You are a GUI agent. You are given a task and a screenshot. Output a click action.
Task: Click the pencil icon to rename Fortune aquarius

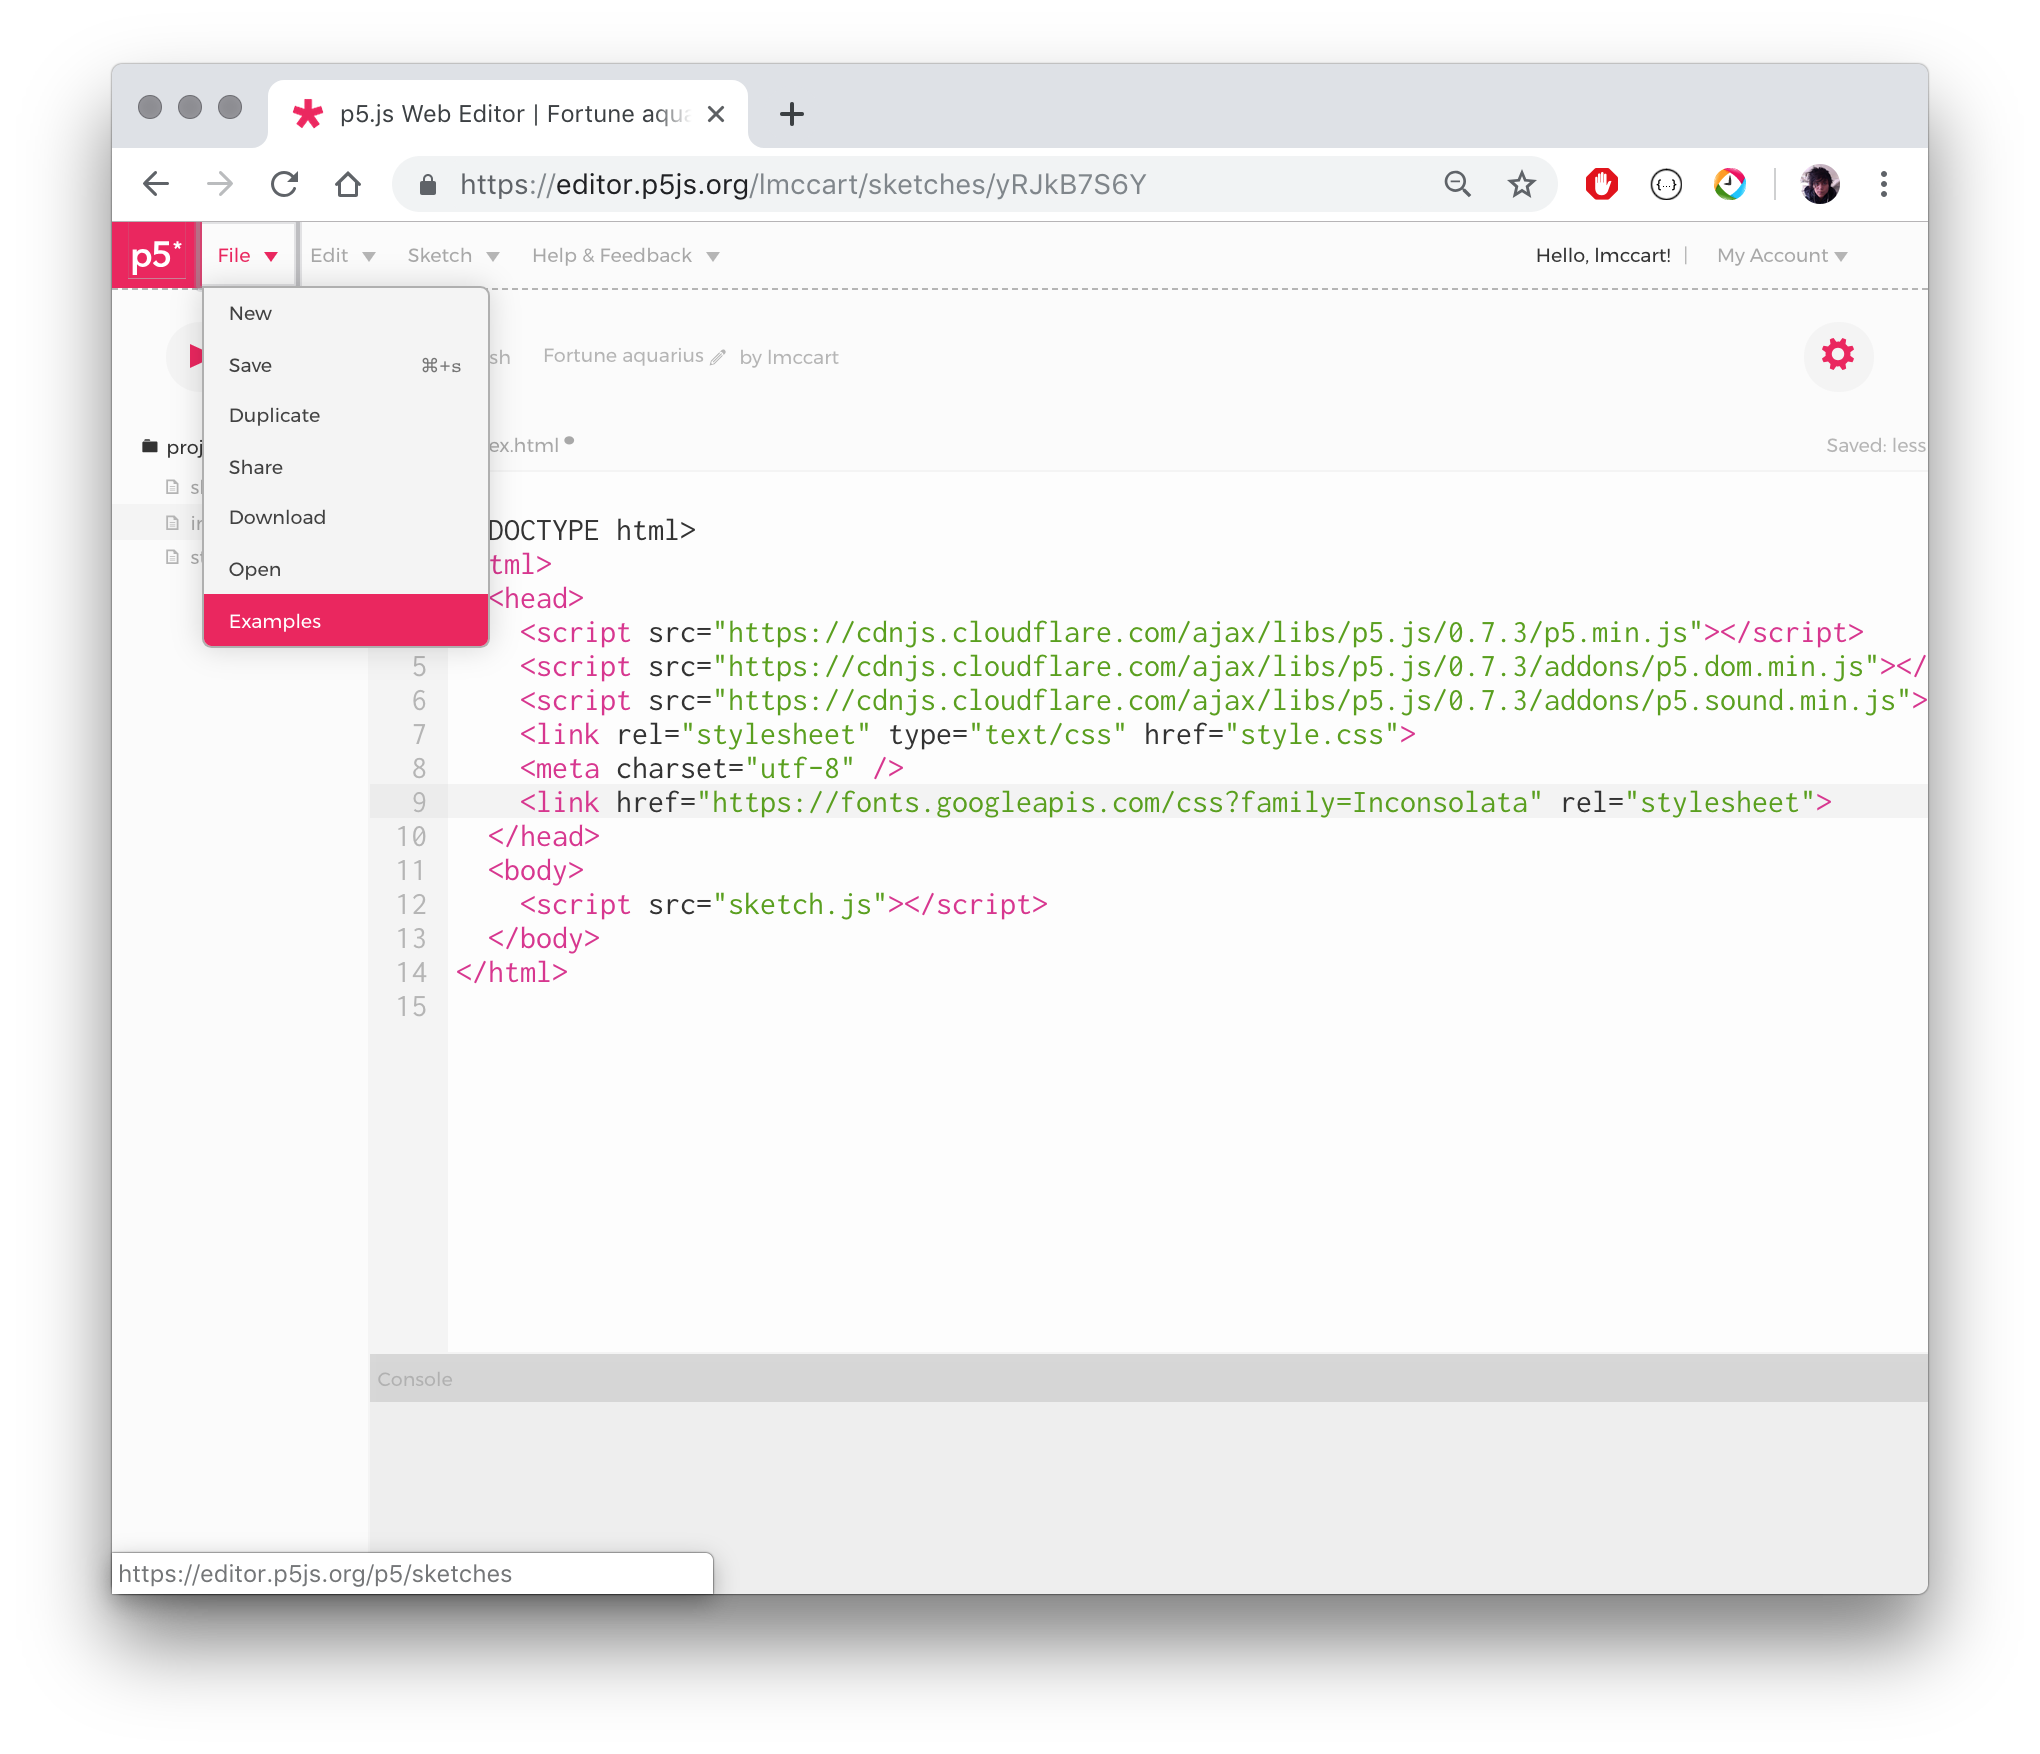coord(718,357)
